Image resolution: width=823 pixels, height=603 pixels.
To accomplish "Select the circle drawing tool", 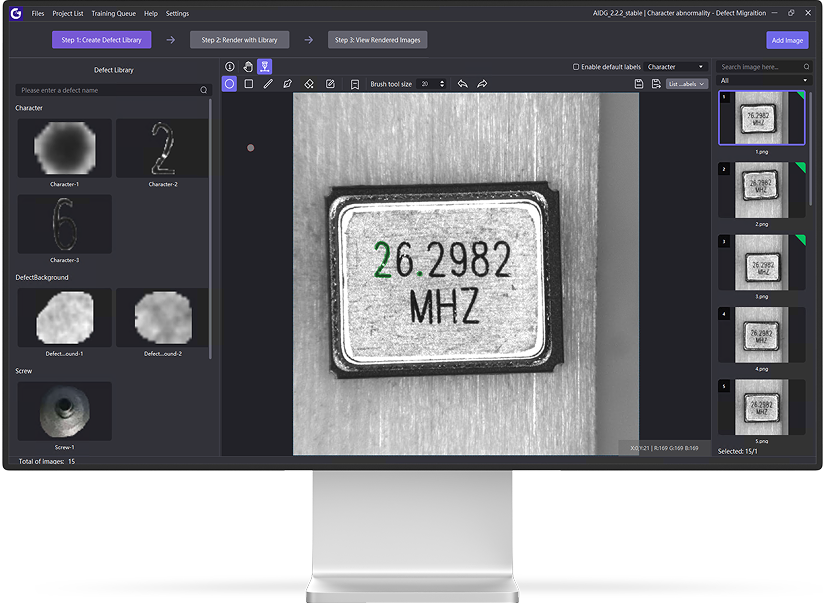I will pyautogui.click(x=229, y=84).
